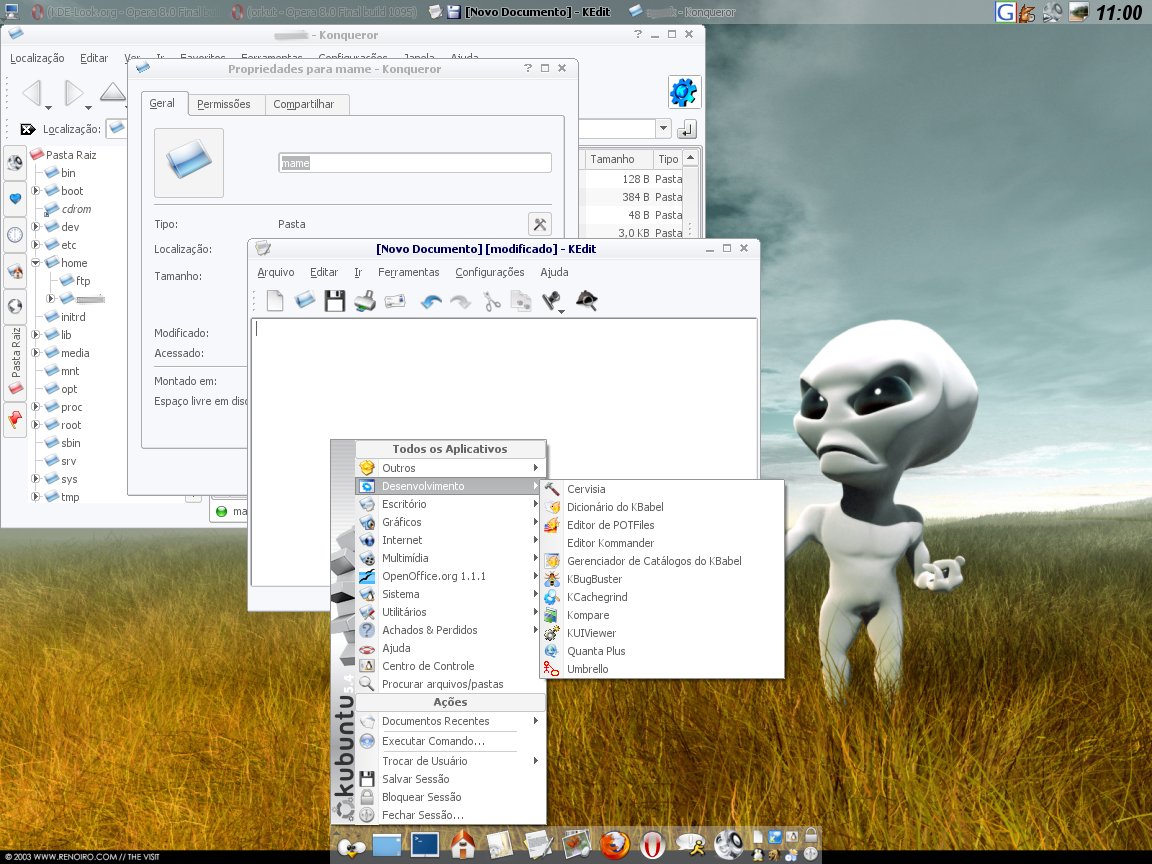
Task: Find text with the detective icon
Action: tap(586, 300)
